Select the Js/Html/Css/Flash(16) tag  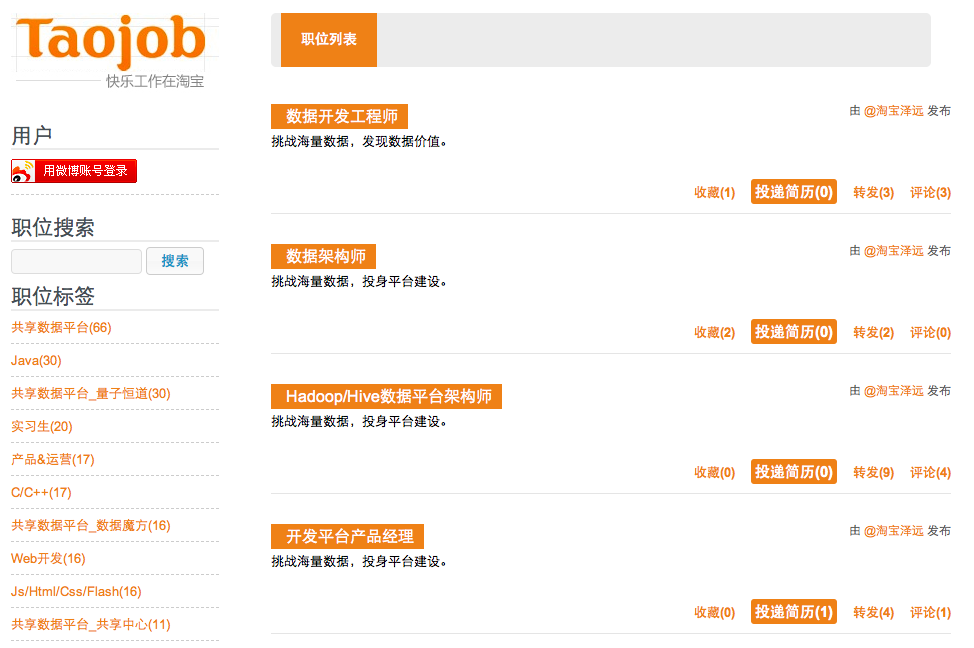click(x=76, y=592)
